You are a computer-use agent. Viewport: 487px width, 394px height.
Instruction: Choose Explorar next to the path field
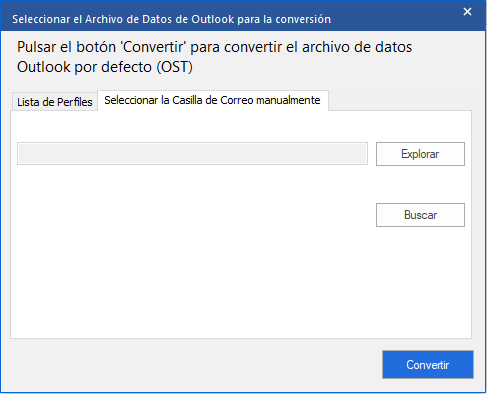coord(420,154)
